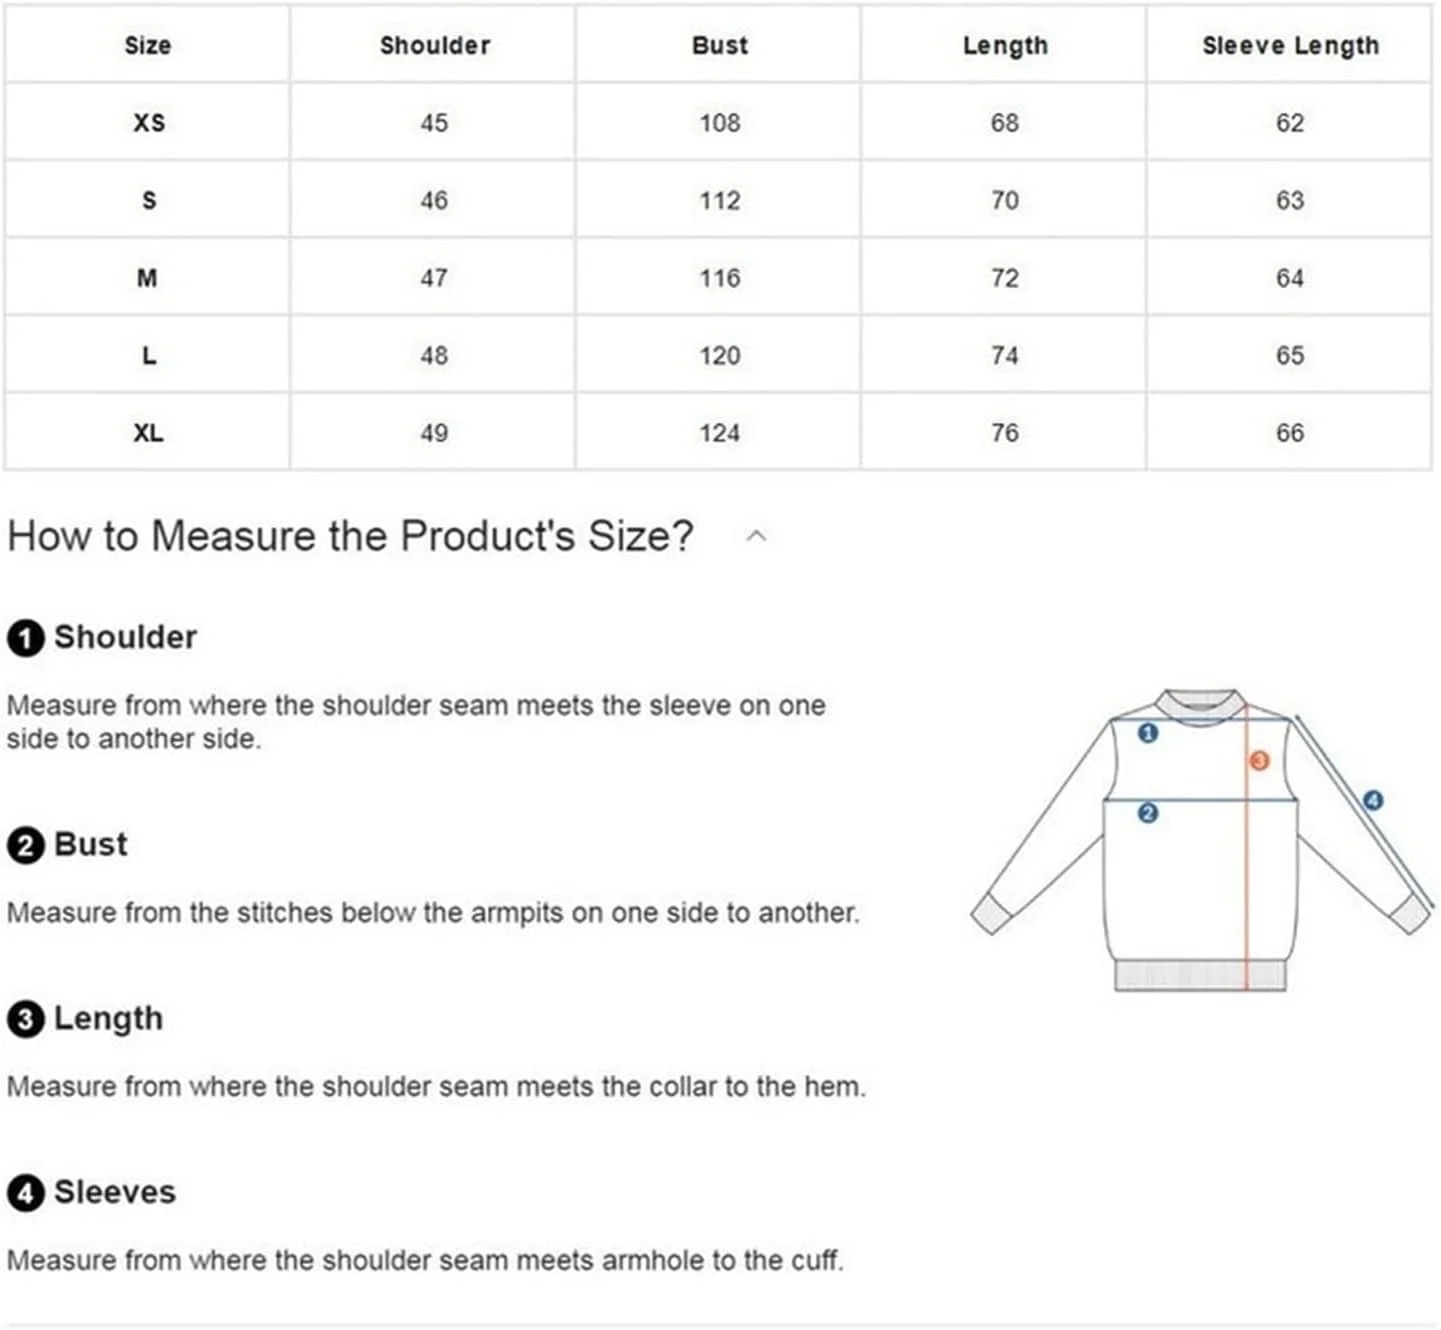This screenshot has height=1330, width=1441.
Task: Click the Length column header
Action: 1005,46
